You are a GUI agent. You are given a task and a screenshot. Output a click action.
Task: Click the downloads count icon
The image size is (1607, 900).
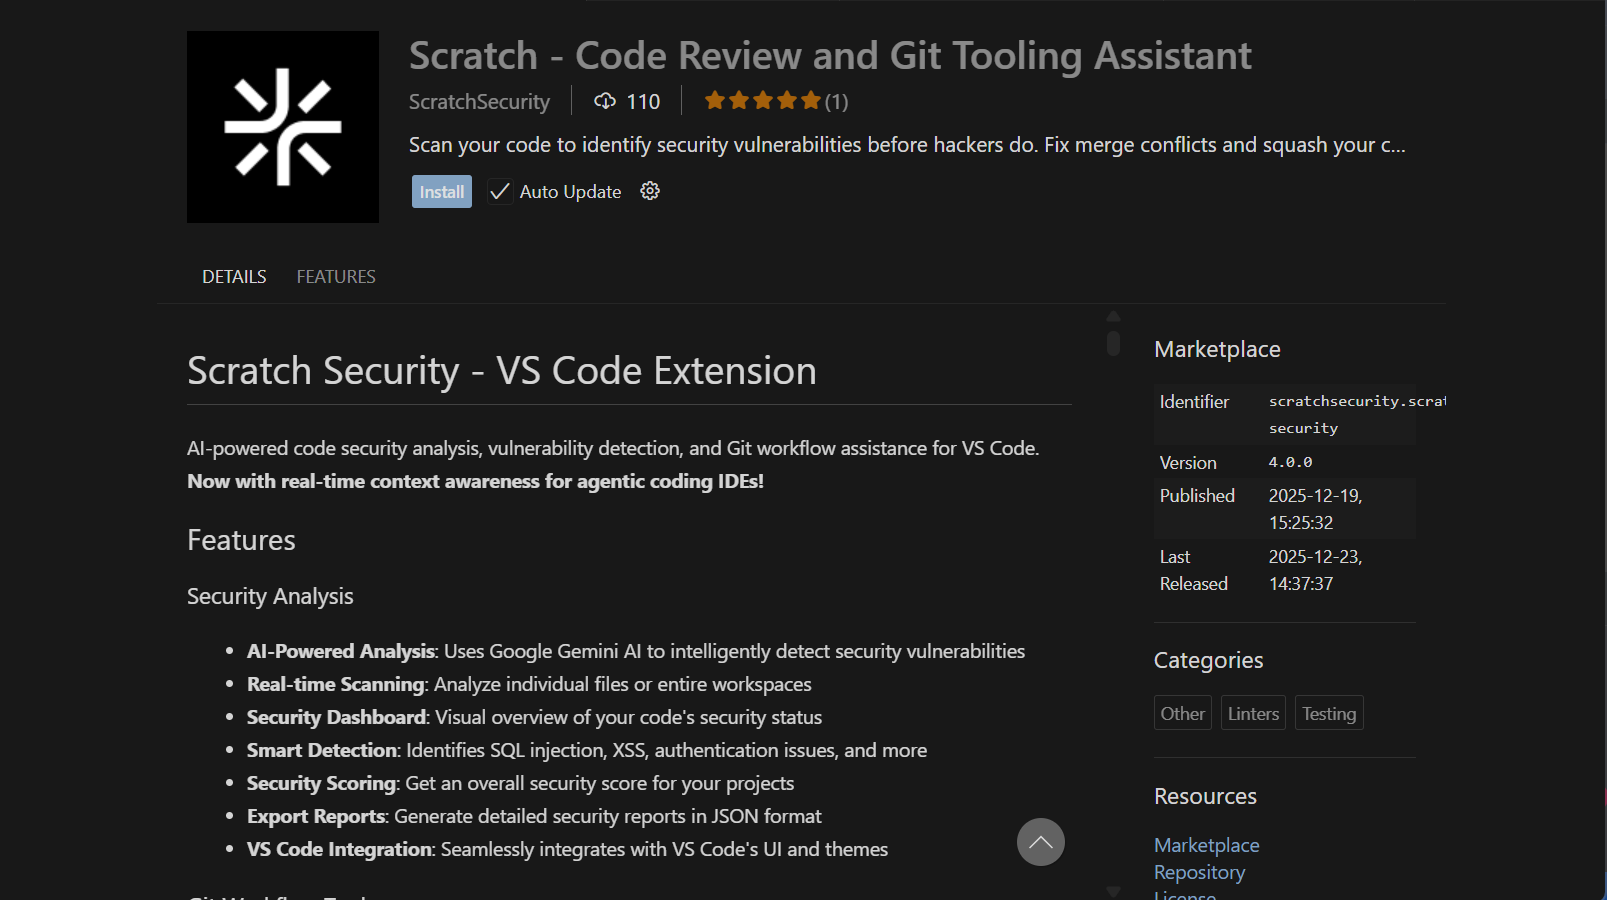click(x=604, y=100)
